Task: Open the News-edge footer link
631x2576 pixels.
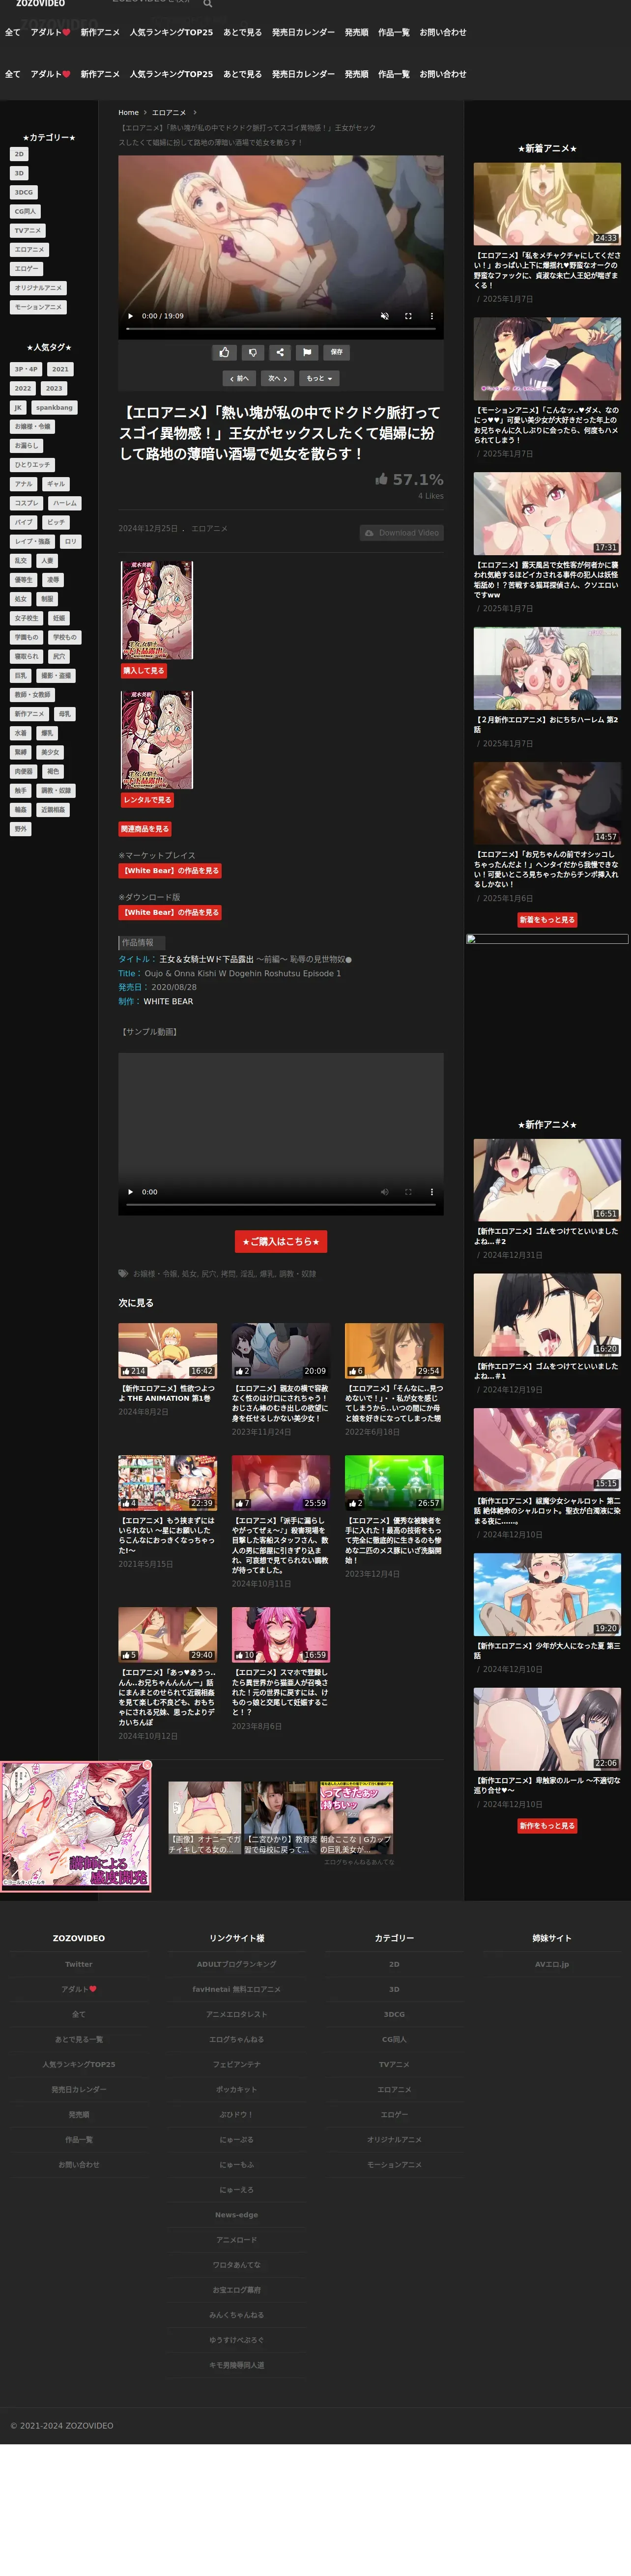Action: [x=236, y=2215]
